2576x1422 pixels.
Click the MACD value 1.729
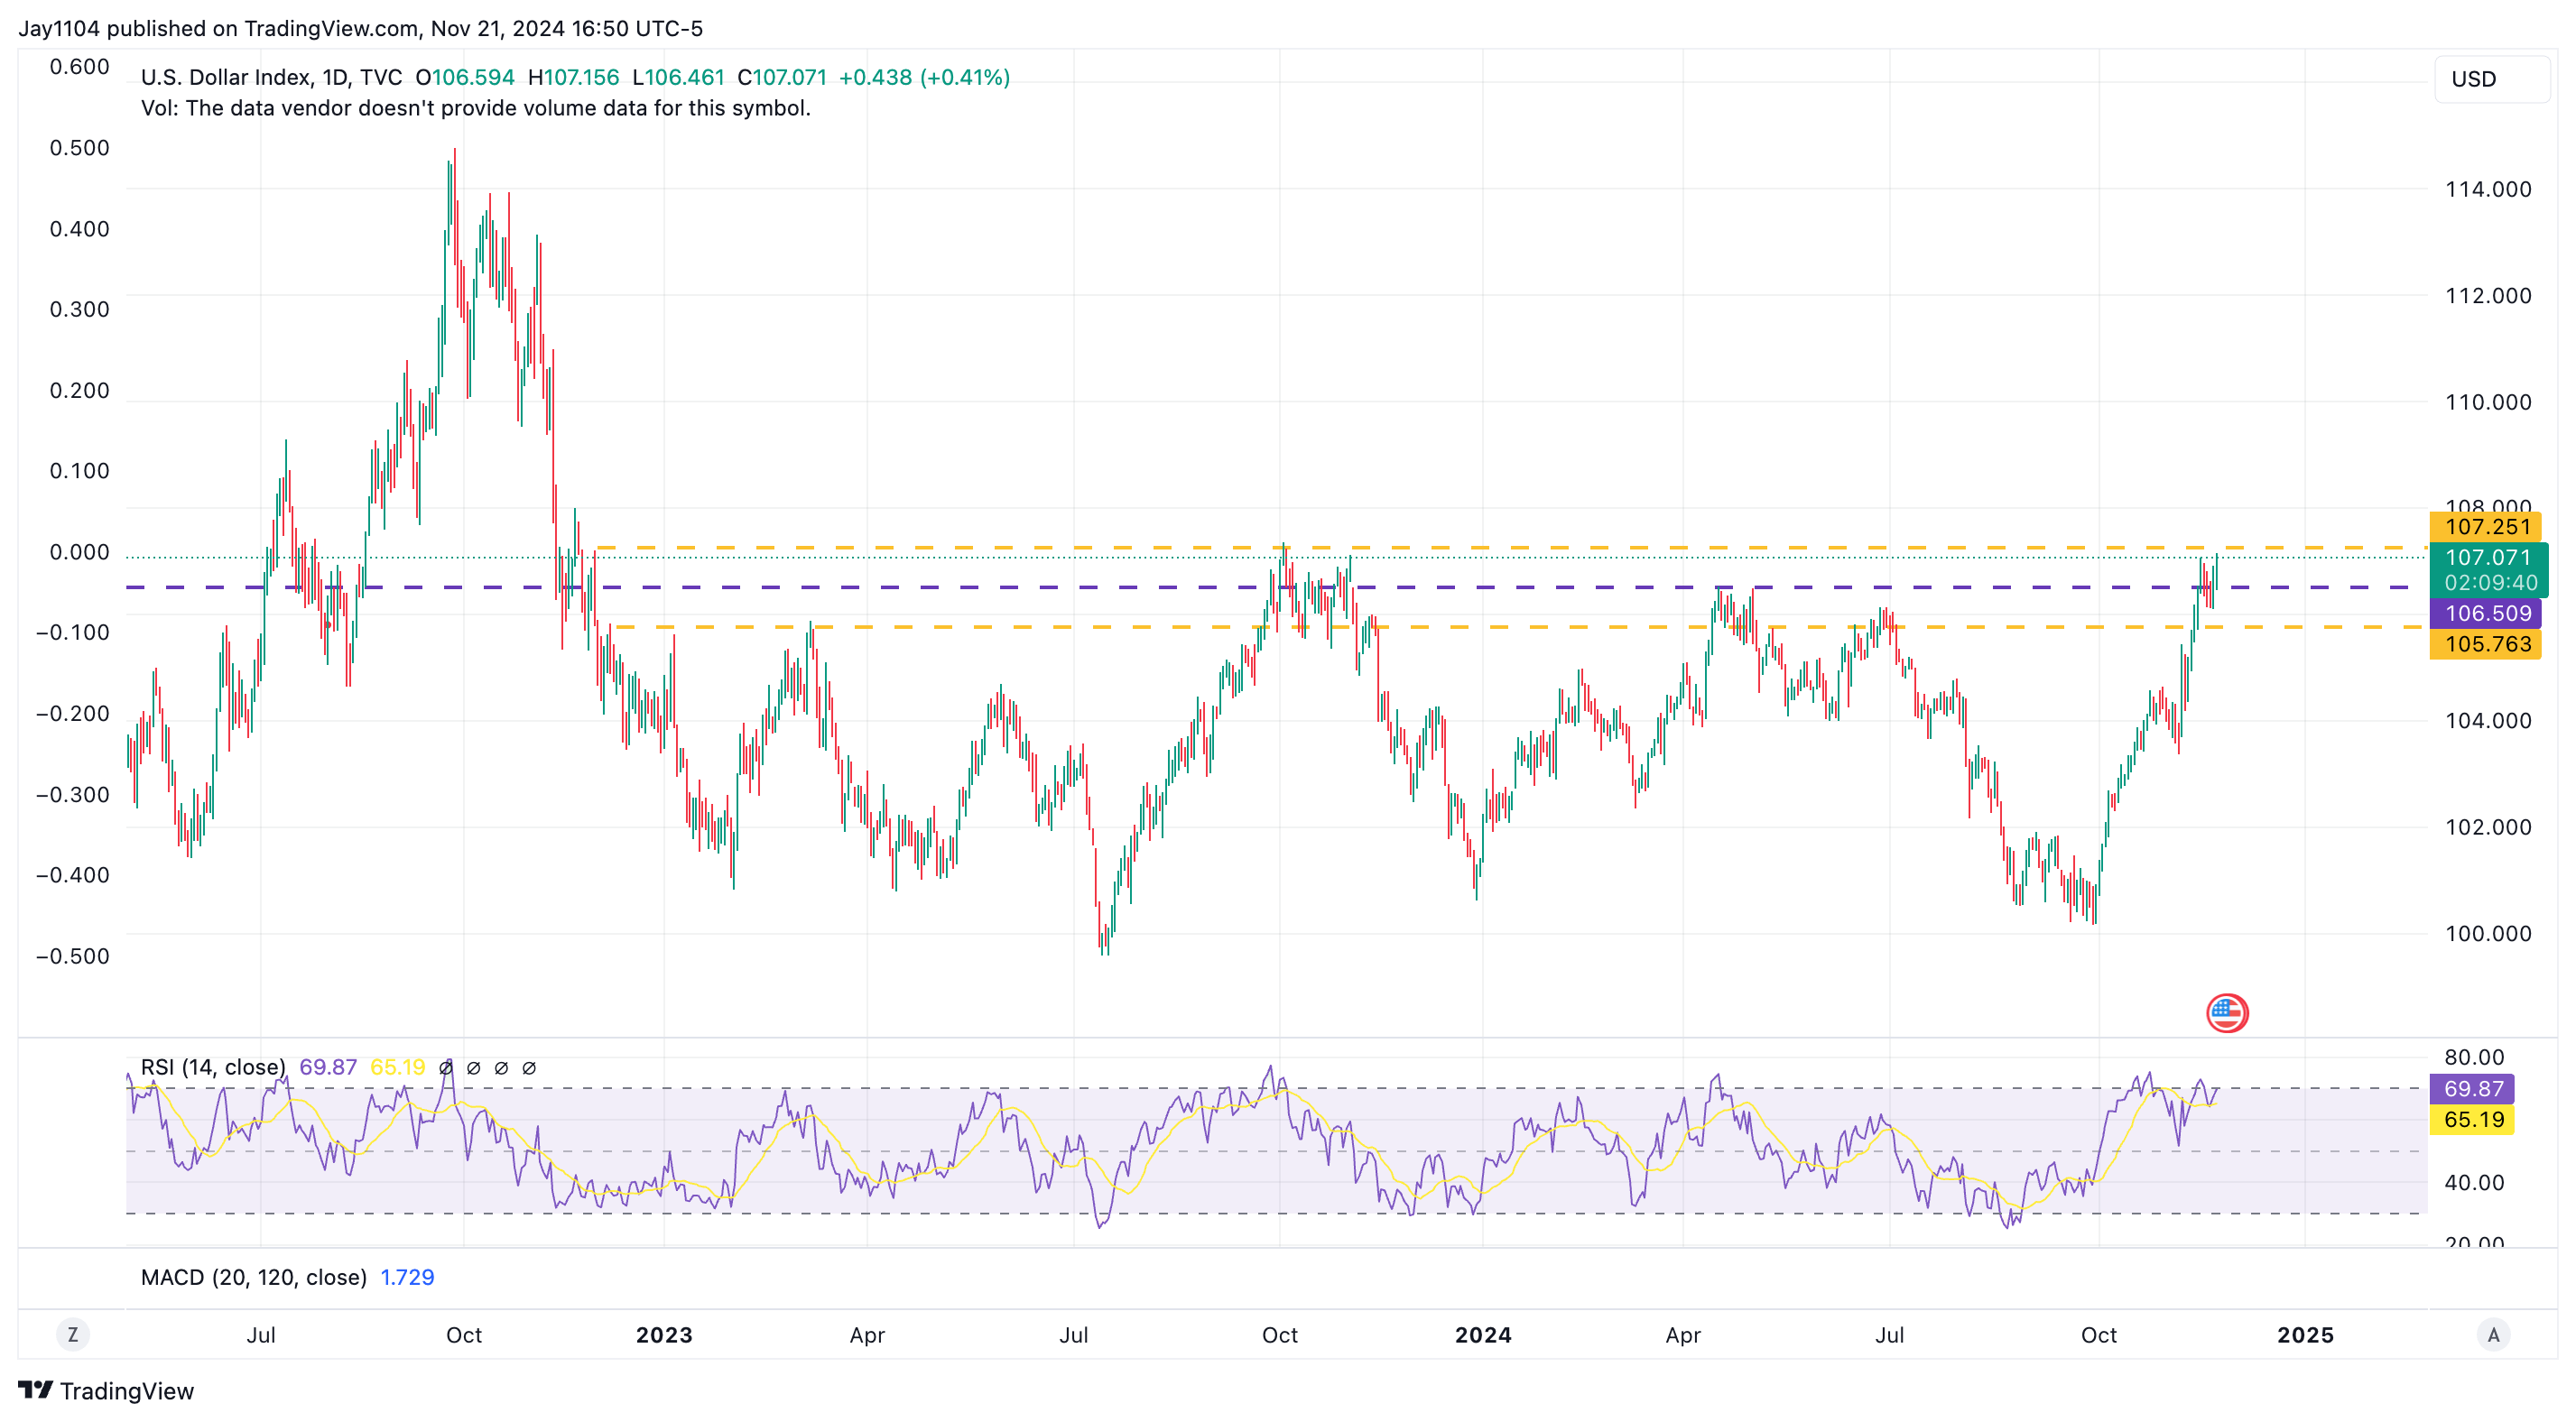click(x=407, y=1277)
